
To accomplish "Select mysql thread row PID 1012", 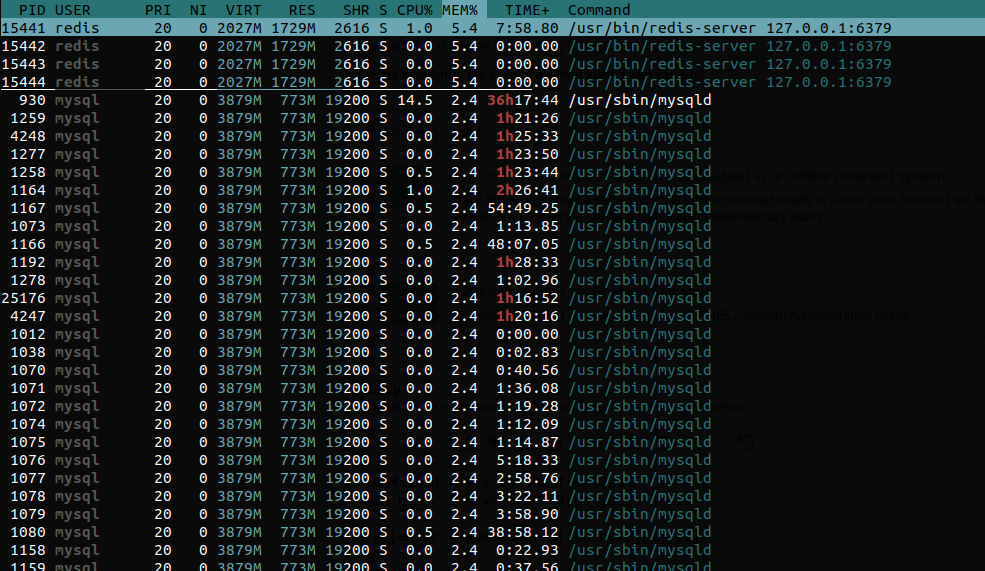I will 492,334.
